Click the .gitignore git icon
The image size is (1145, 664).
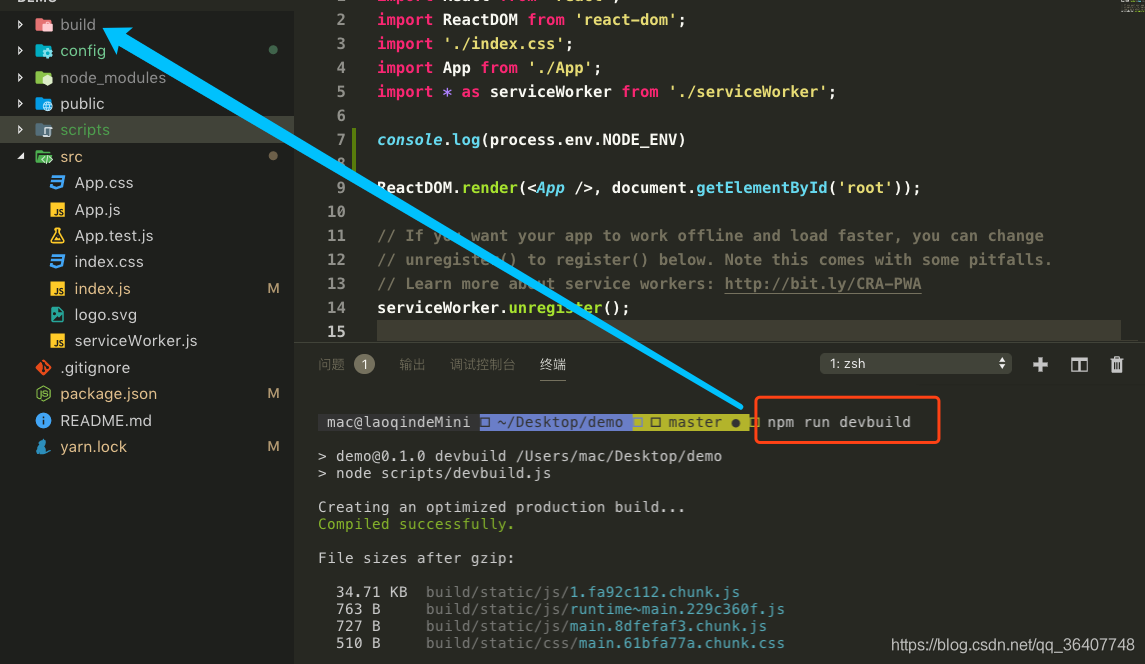pos(44,367)
